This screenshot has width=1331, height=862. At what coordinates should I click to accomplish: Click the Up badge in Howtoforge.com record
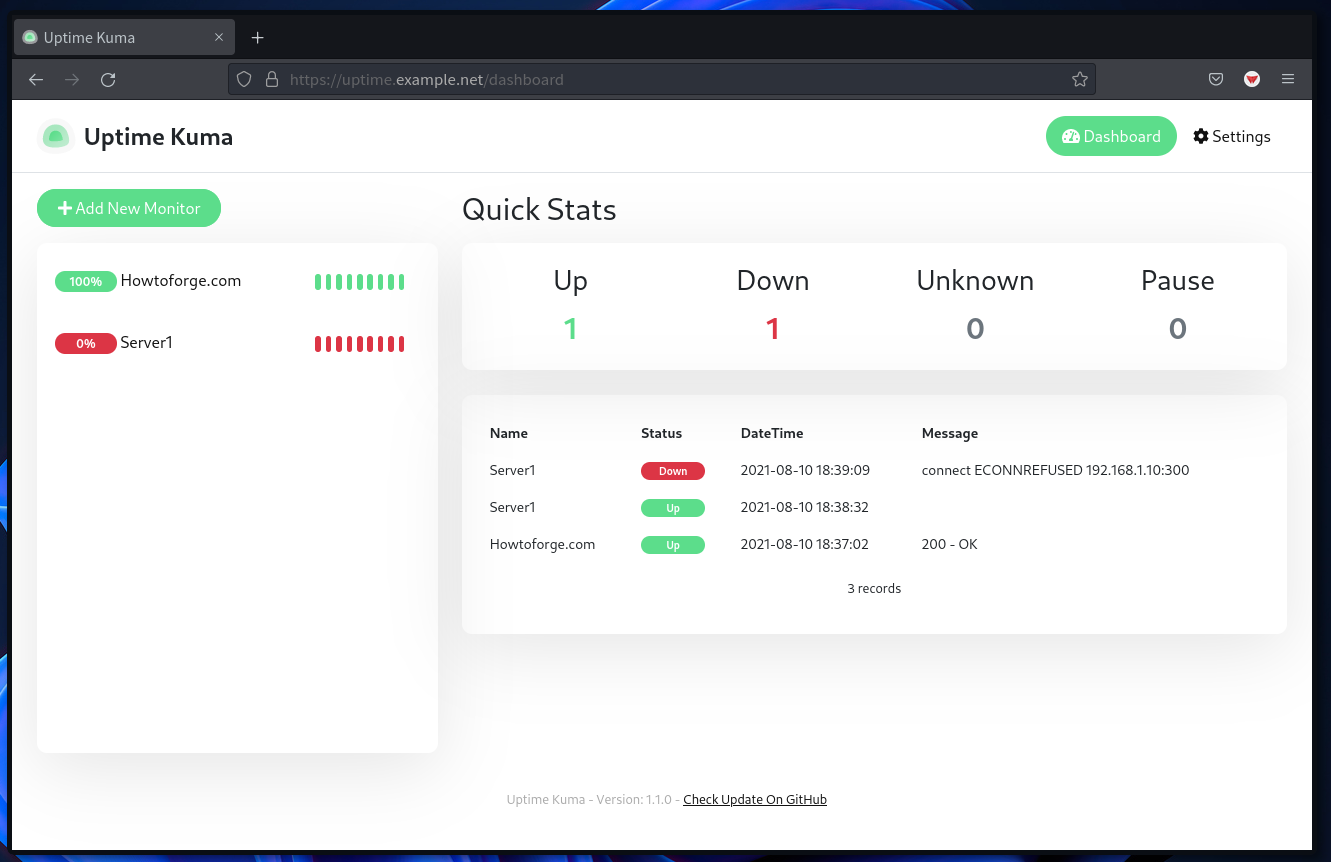[x=673, y=545]
